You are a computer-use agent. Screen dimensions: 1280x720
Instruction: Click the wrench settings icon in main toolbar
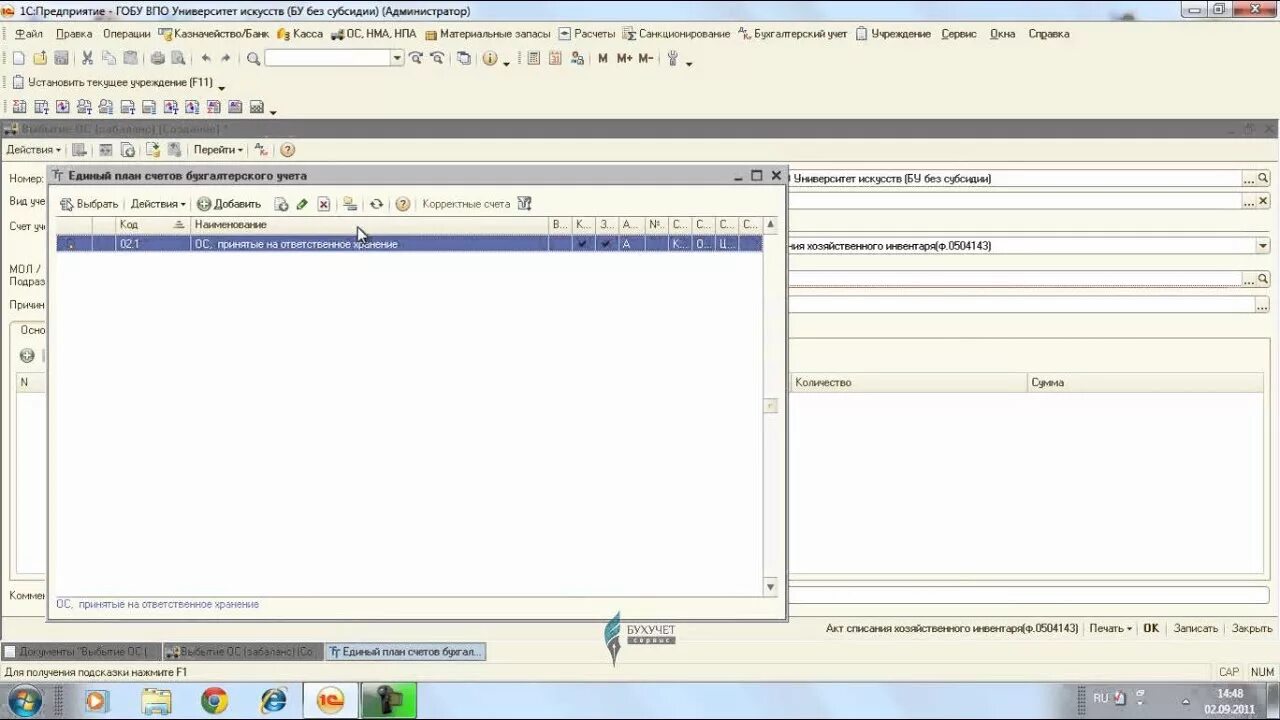pos(673,58)
